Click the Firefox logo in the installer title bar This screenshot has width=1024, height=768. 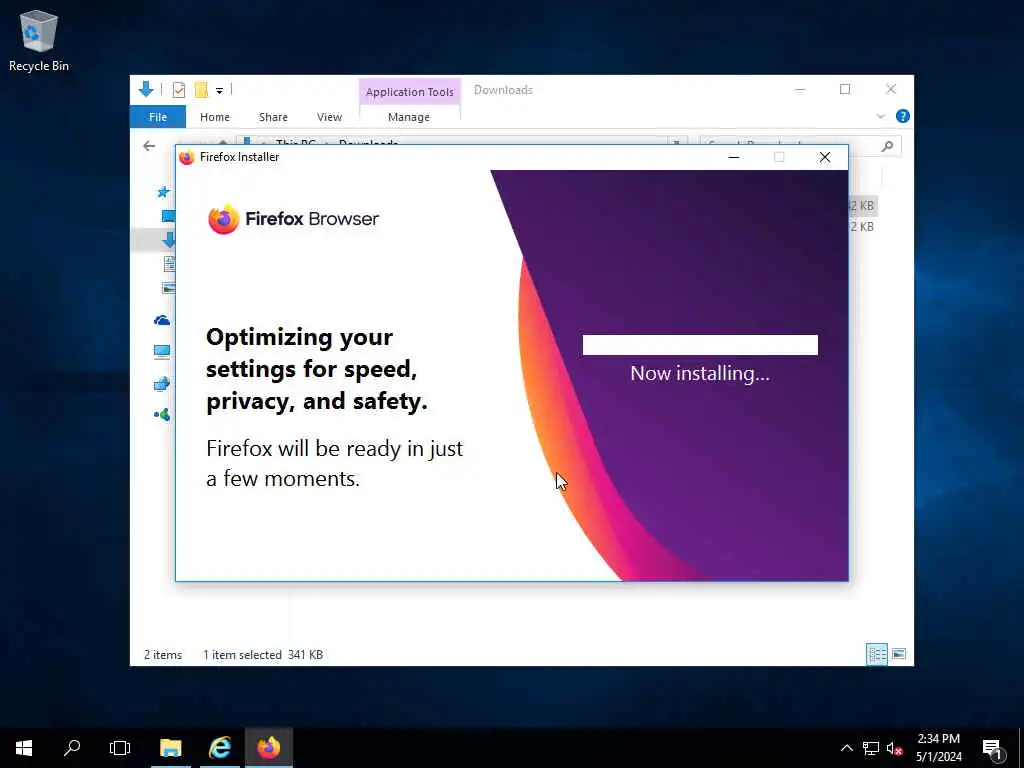tap(187, 157)
